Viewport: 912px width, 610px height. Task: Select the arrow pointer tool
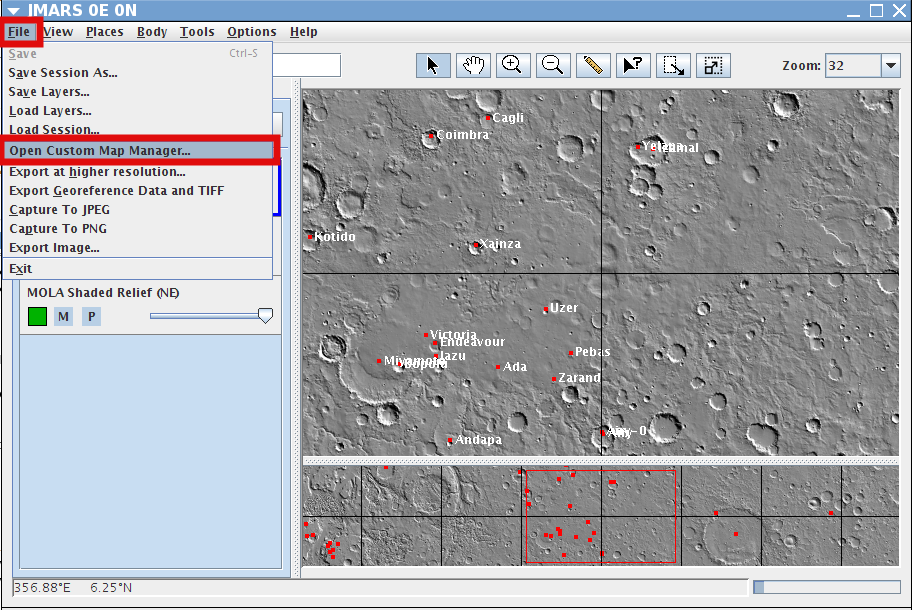coord(433,65)
